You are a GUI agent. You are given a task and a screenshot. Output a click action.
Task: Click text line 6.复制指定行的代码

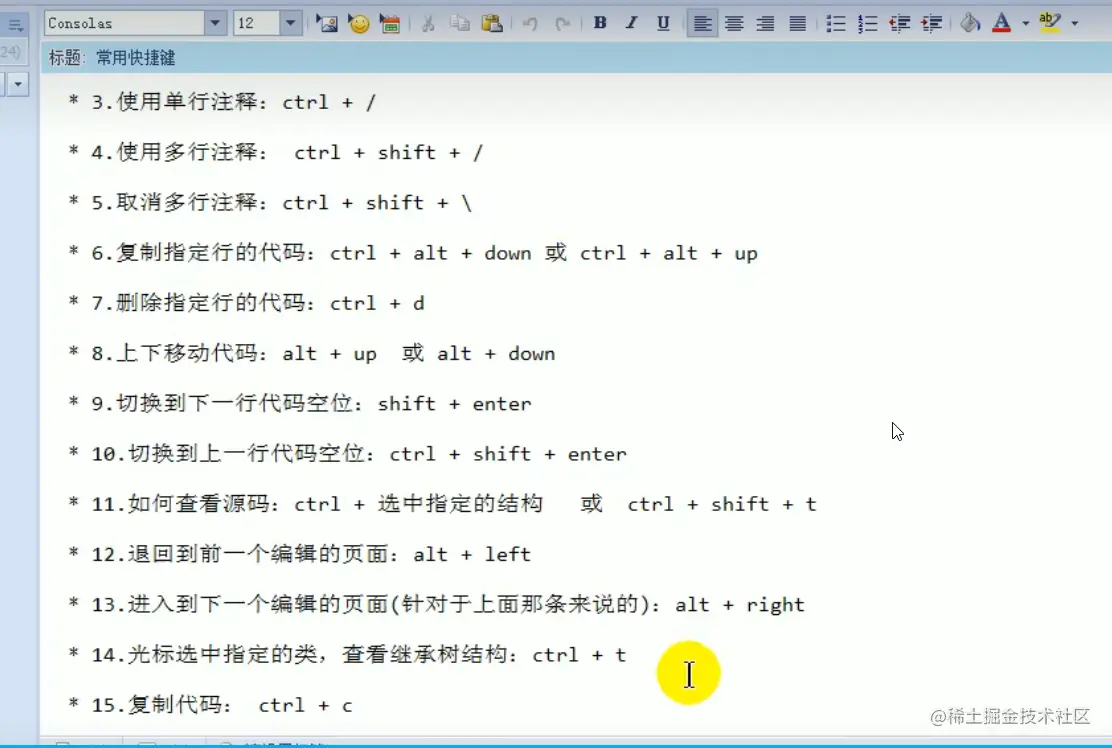(412, 253)
